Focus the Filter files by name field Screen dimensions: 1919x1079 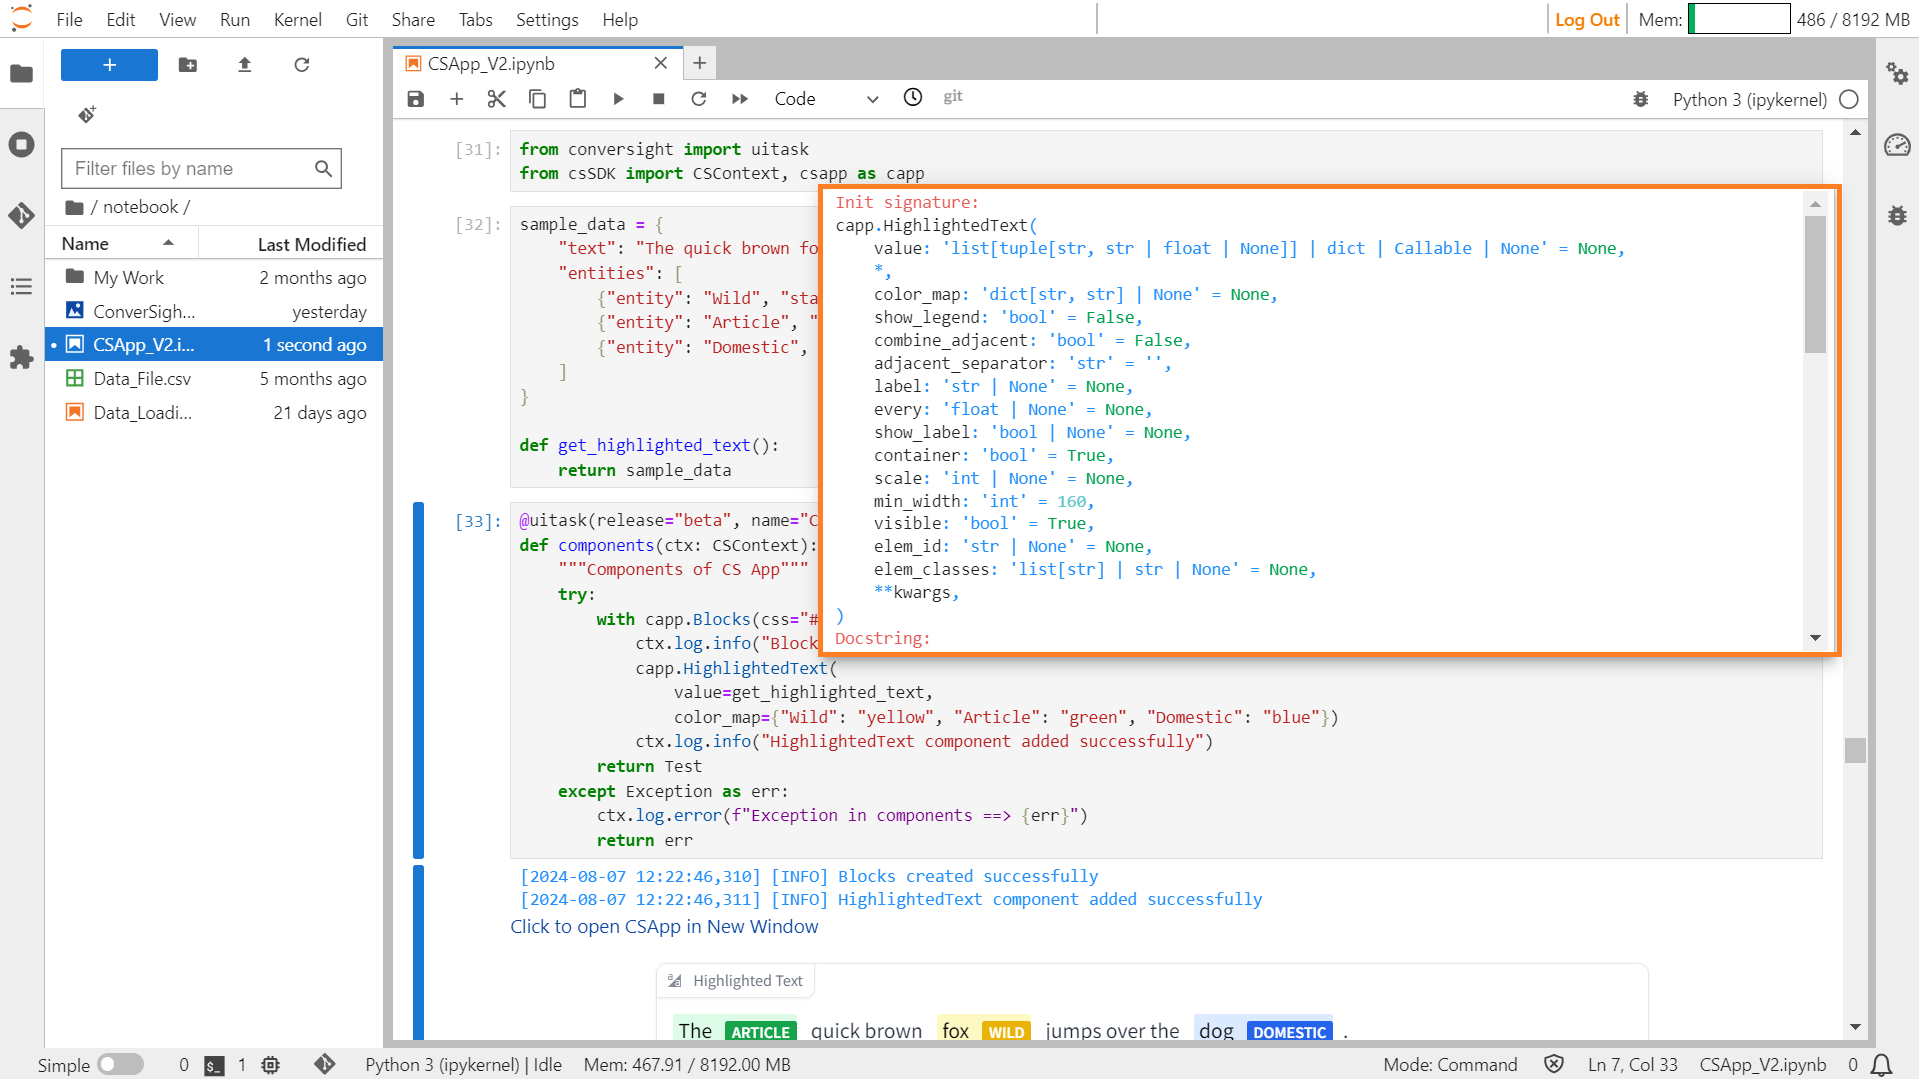[201, 168]
